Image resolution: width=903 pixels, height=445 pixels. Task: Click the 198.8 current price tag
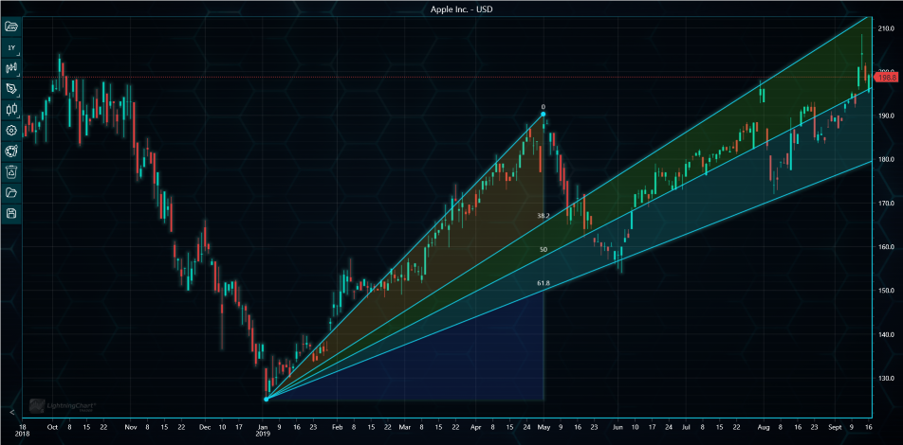click(x=889, y=77)
